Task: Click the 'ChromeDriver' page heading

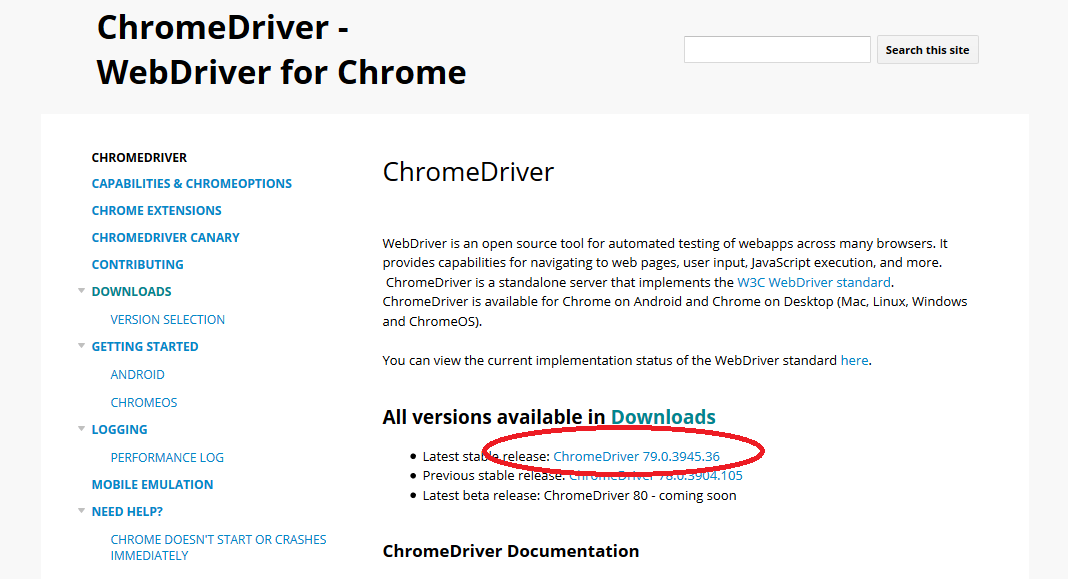Action: pos(468,172)
